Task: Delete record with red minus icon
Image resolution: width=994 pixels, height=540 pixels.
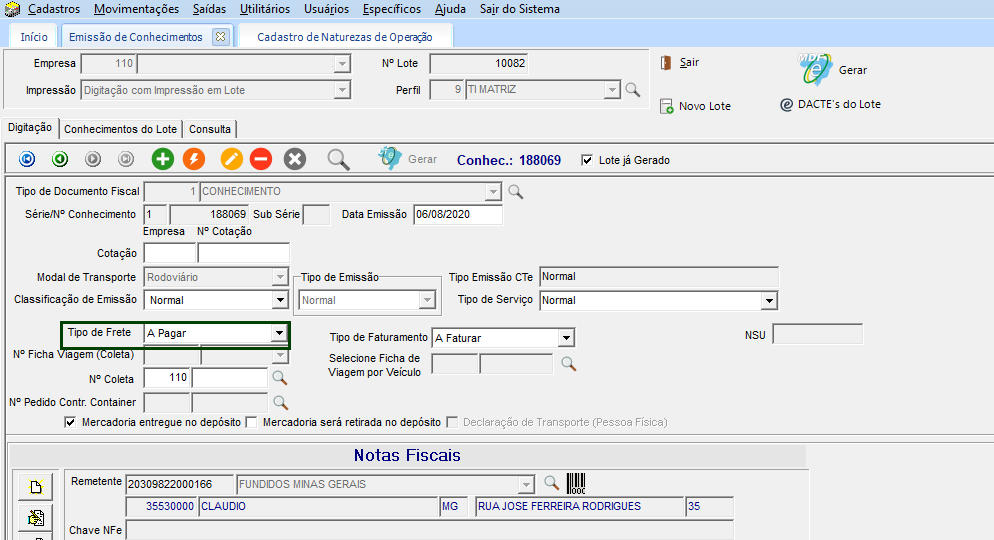Action: pos(261,159)
